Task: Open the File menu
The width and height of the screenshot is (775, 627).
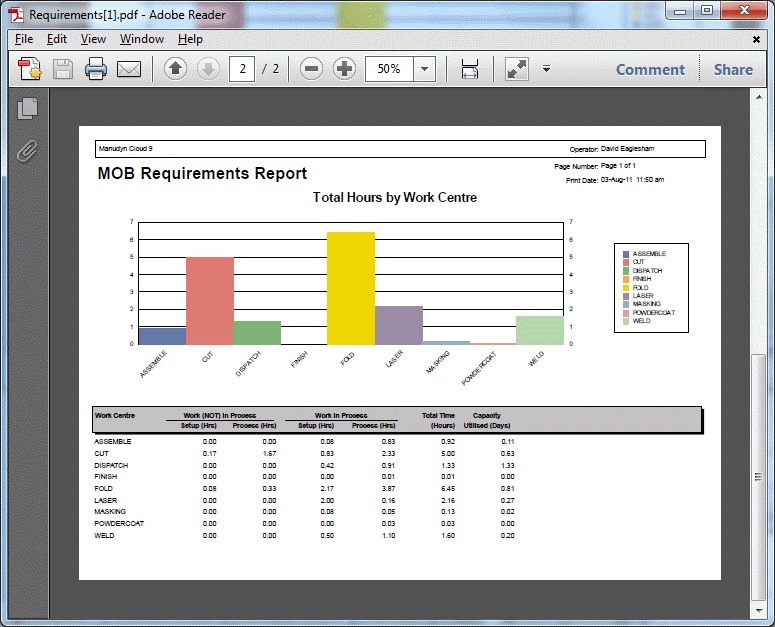Action: click(24, 39)
